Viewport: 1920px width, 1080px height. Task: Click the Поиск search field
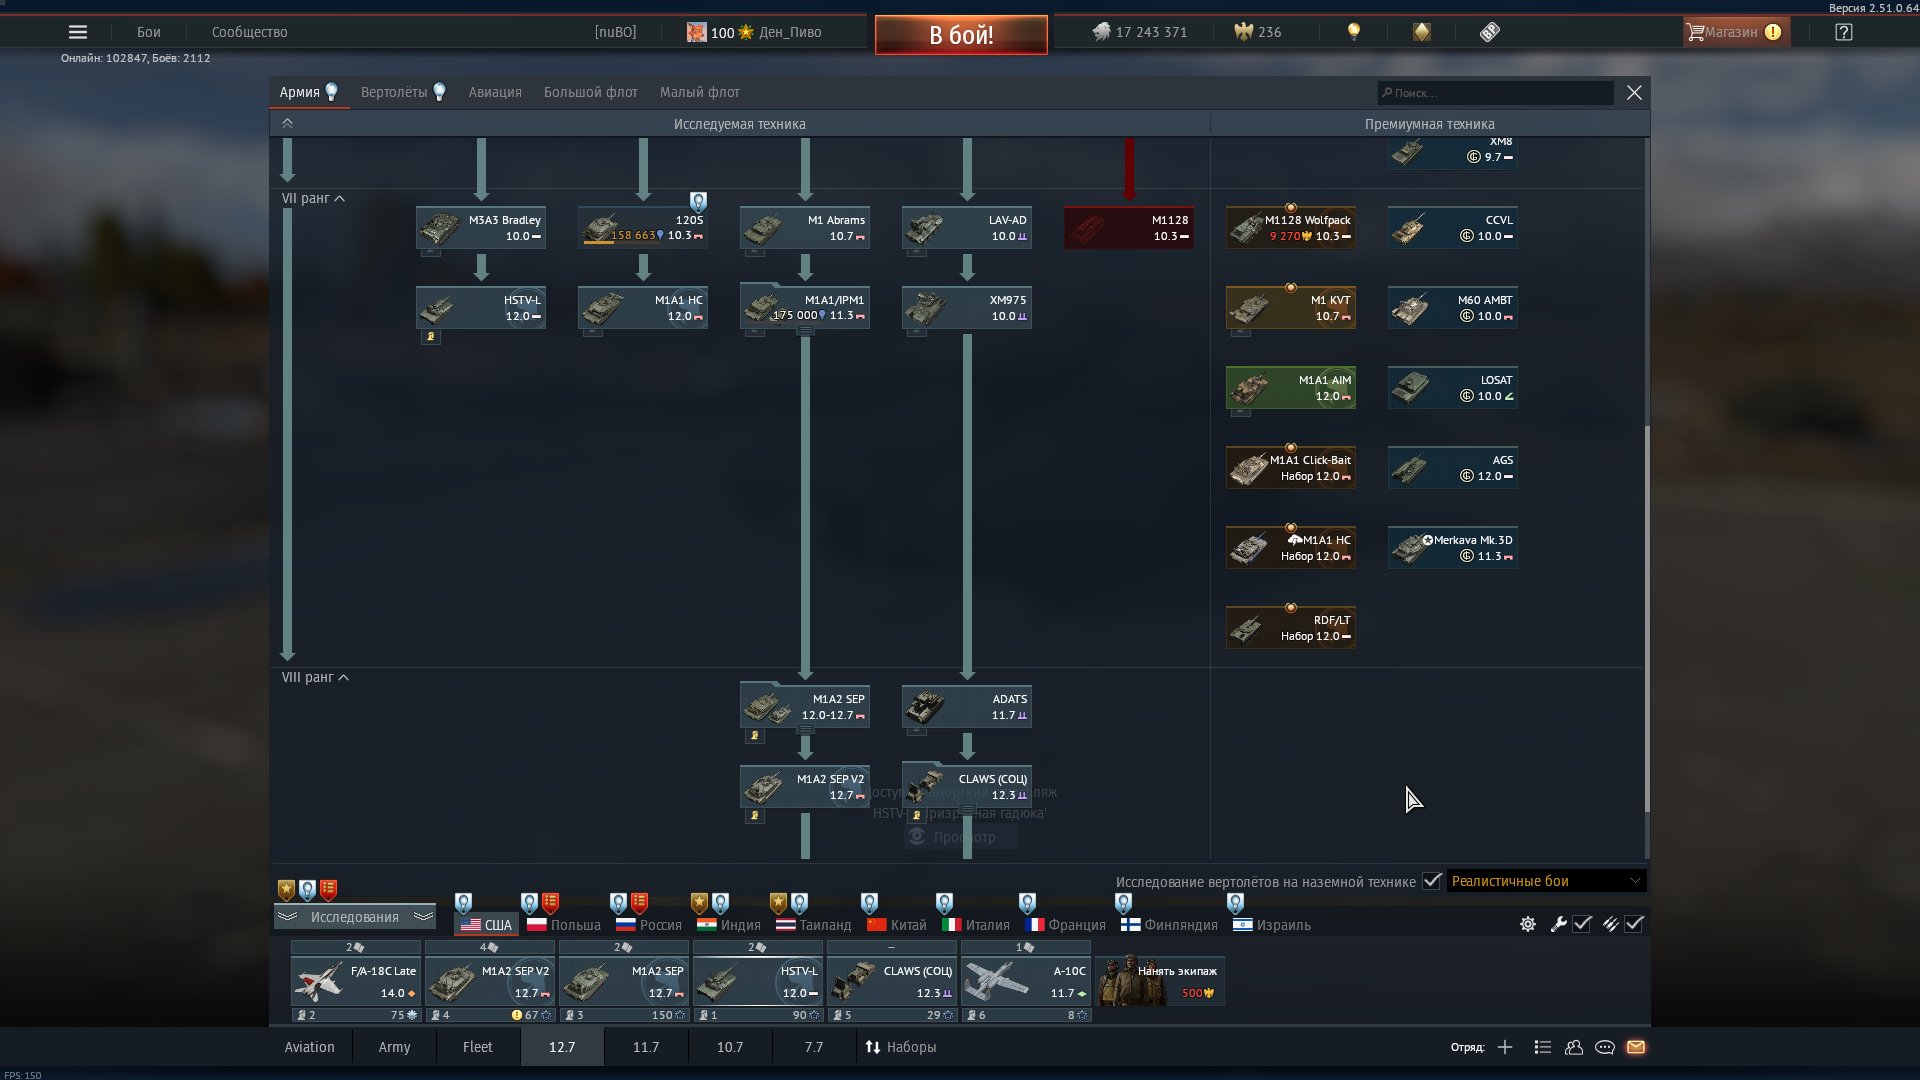[1495, 93]
